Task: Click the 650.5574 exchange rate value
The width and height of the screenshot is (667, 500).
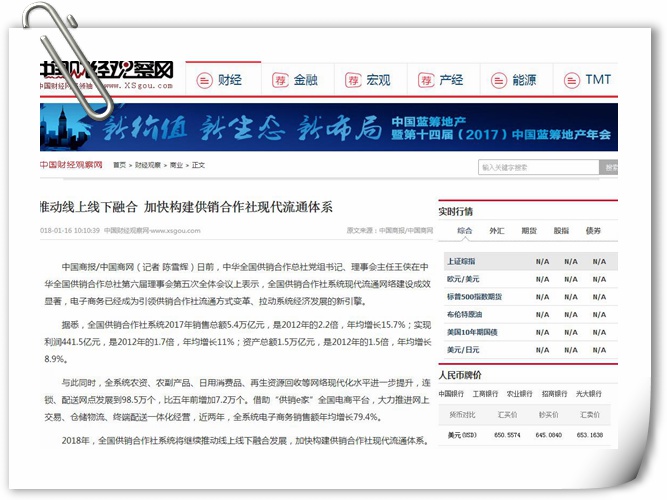Action: [x=507, y=435]
